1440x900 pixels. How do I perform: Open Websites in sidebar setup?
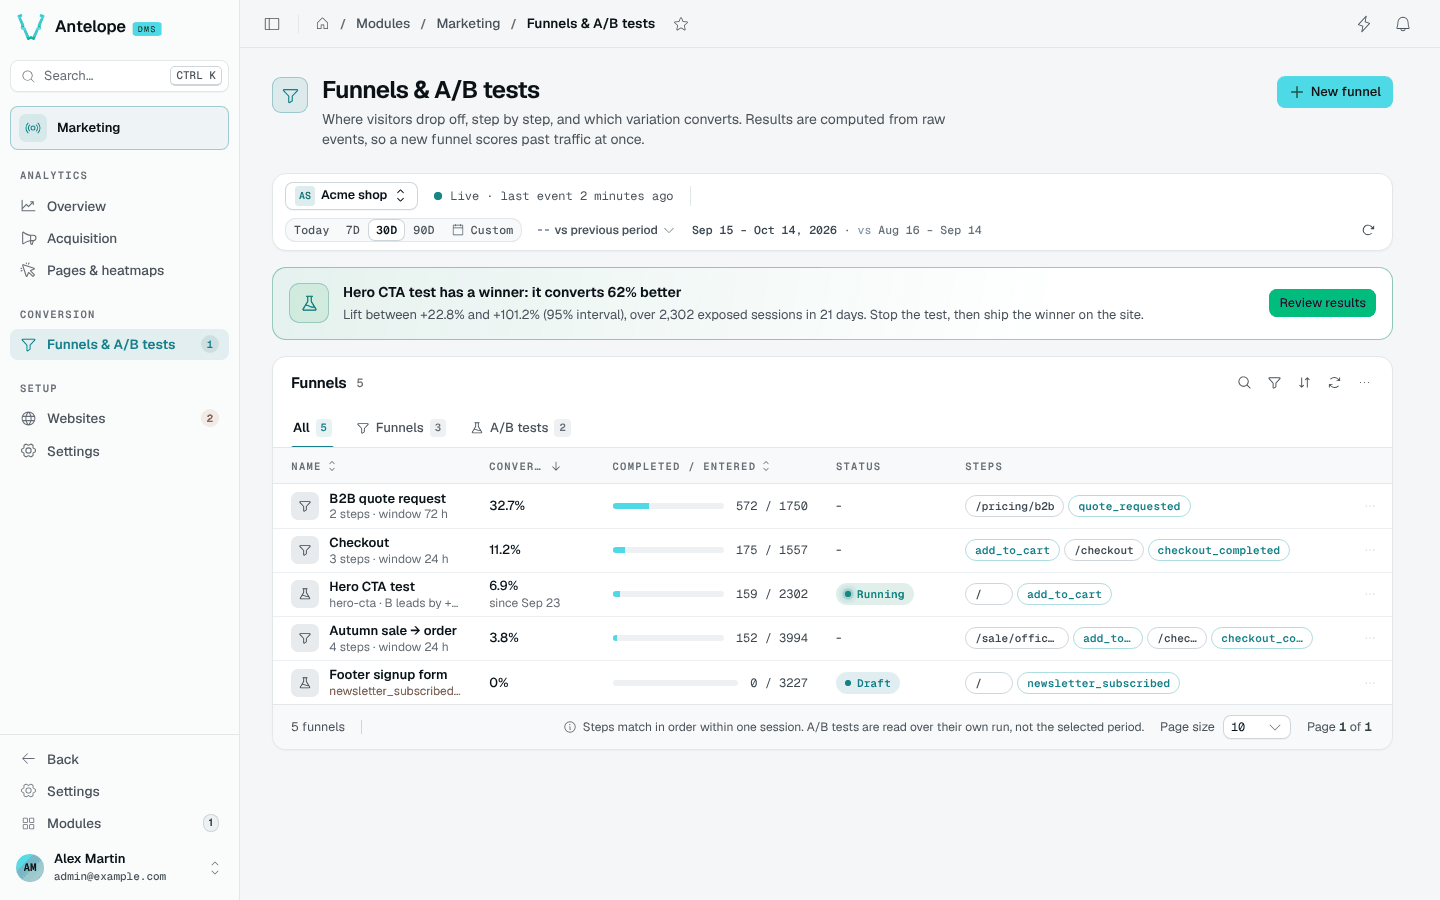(119, 418)
